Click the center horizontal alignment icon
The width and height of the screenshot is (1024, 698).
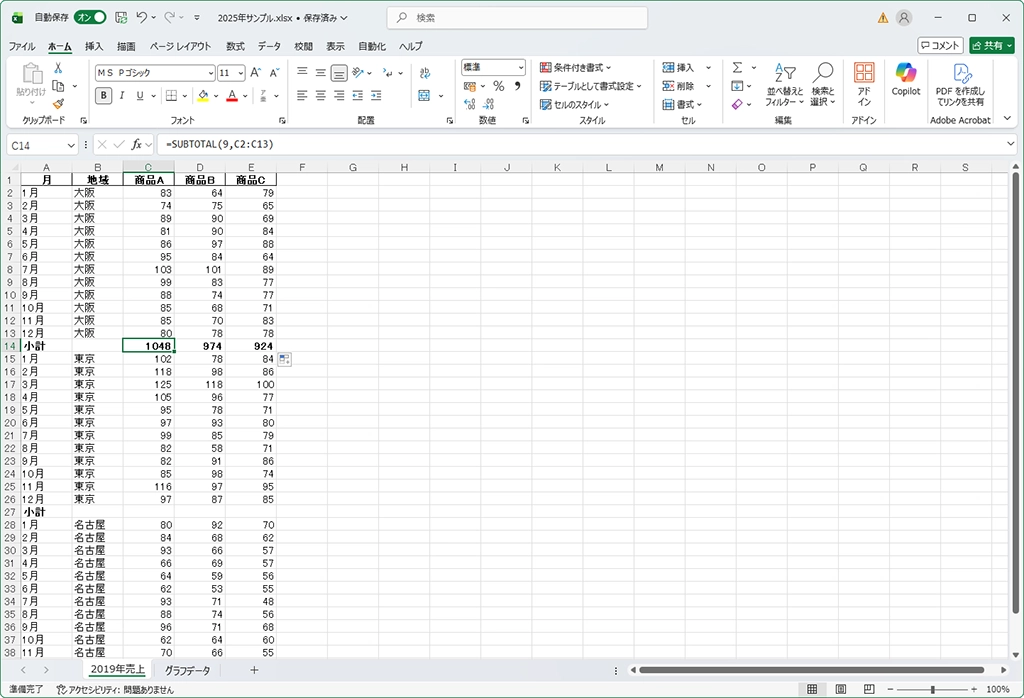[x=320, y=96]
